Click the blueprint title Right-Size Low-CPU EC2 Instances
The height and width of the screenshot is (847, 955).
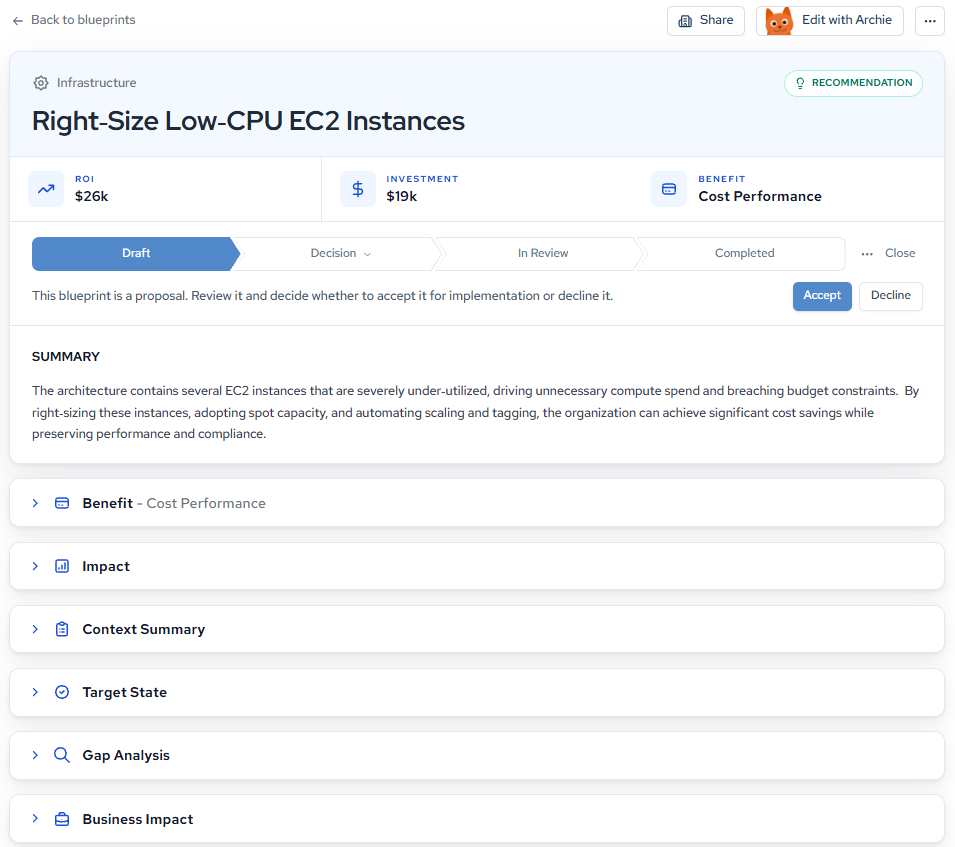click(x=248, y=121)
